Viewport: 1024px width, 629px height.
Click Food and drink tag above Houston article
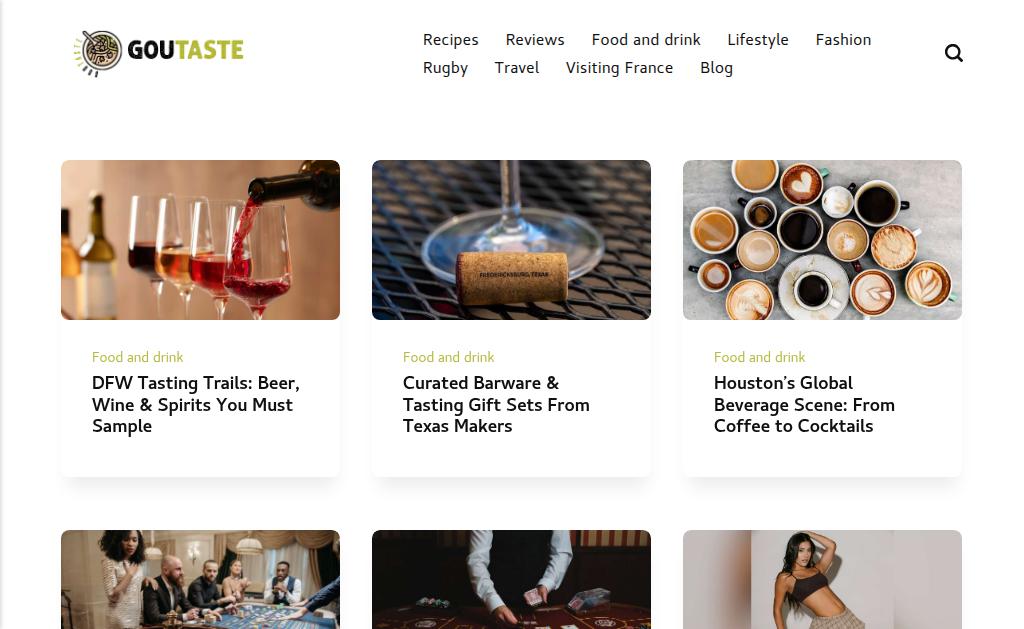click(x=760, y=357)
